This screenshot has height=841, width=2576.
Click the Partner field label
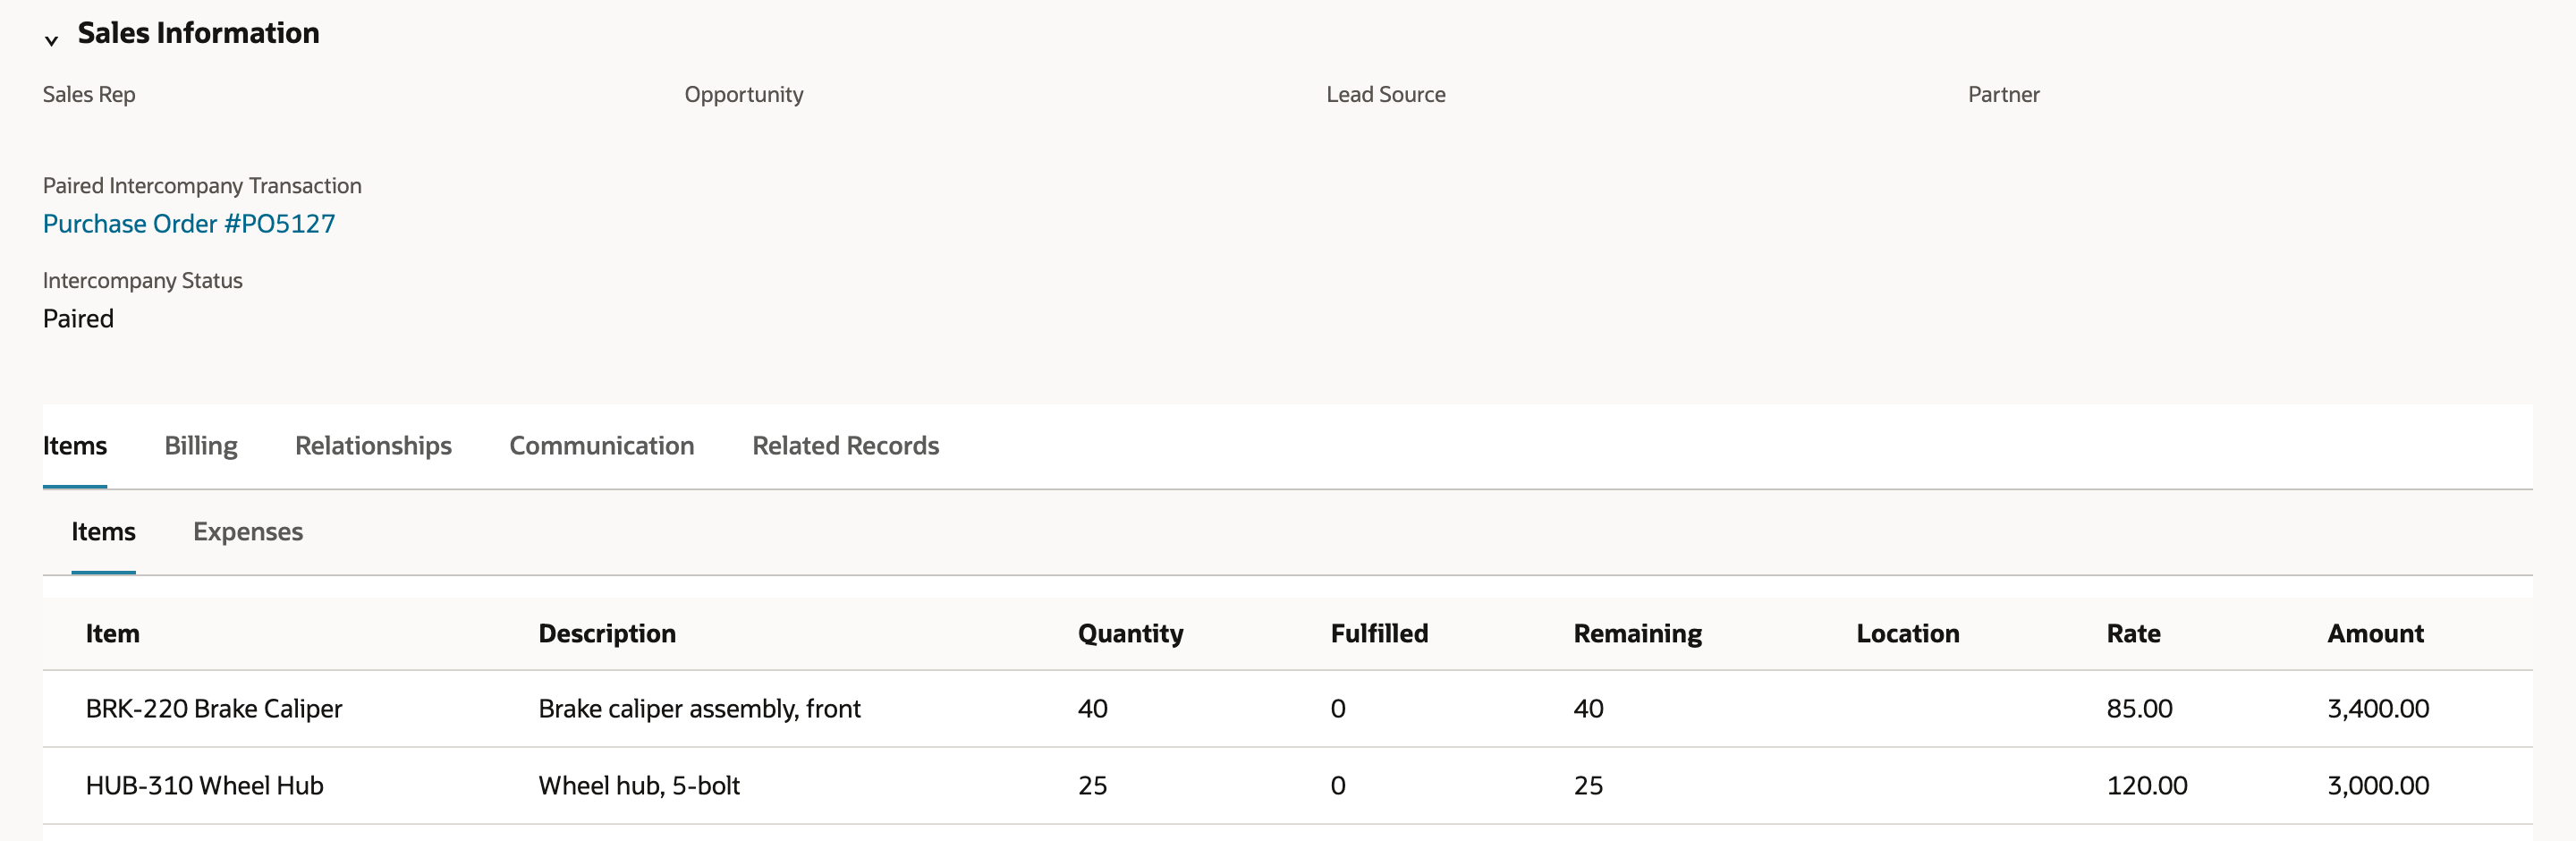pos(2004,95)
